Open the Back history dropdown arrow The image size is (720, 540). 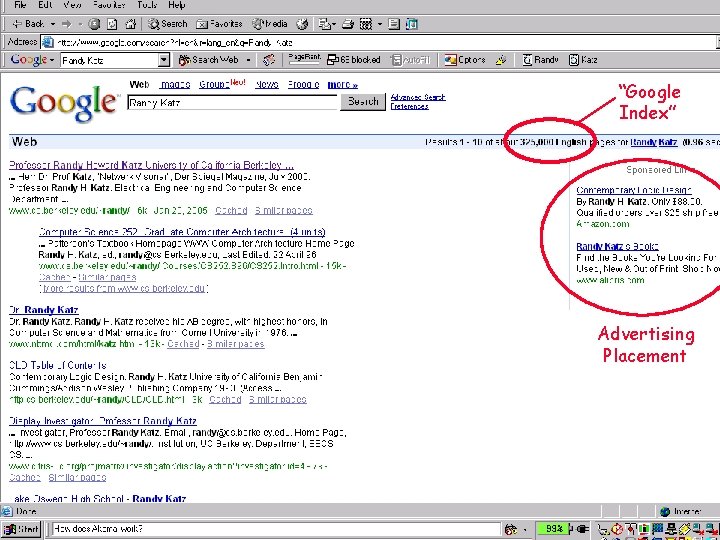(53, 24)
